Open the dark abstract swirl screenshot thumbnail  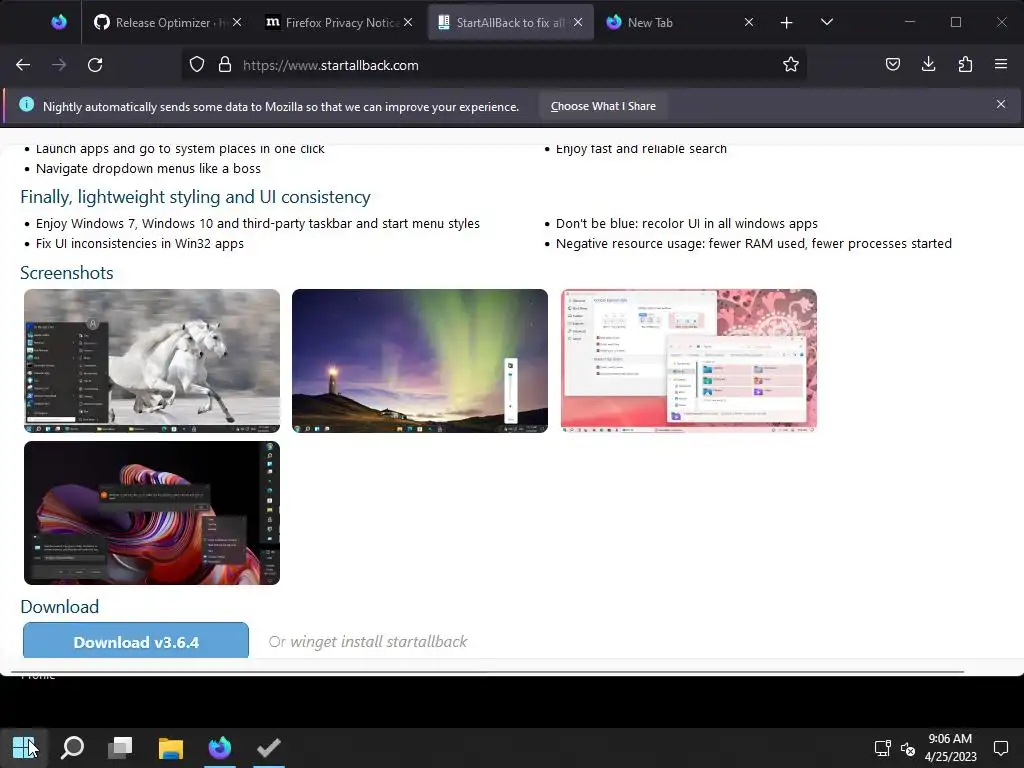[x=152, y=513]
